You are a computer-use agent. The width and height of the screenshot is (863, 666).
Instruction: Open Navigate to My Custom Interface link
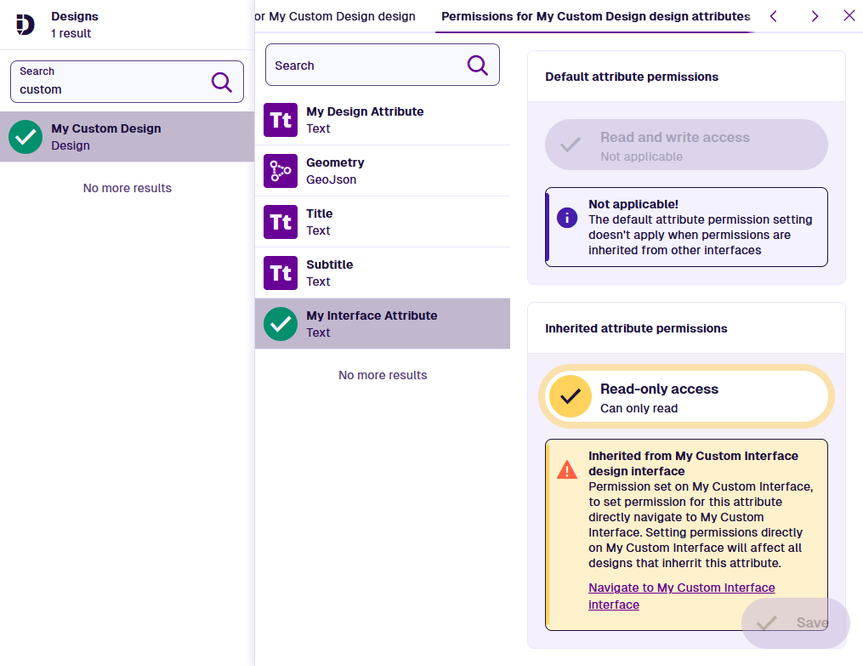pos(681,596)
